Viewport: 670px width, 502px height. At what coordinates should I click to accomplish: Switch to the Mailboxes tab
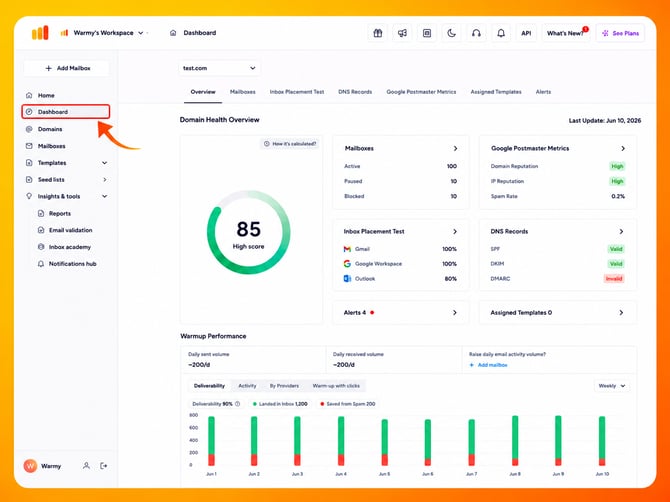pos(243,92)
